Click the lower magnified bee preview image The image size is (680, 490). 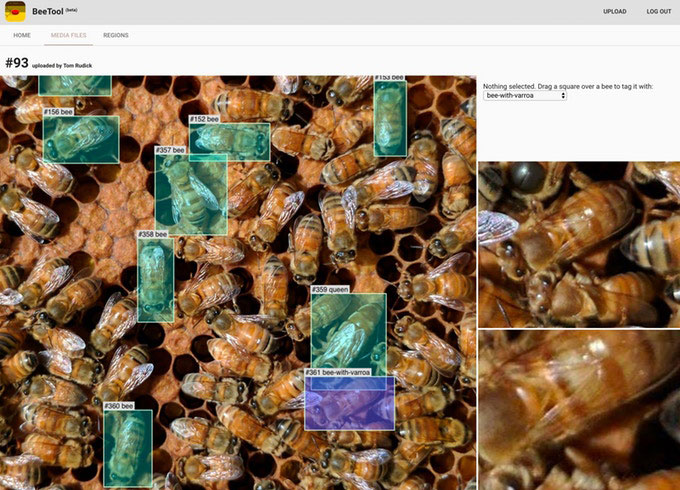click(x=579, y=410)
